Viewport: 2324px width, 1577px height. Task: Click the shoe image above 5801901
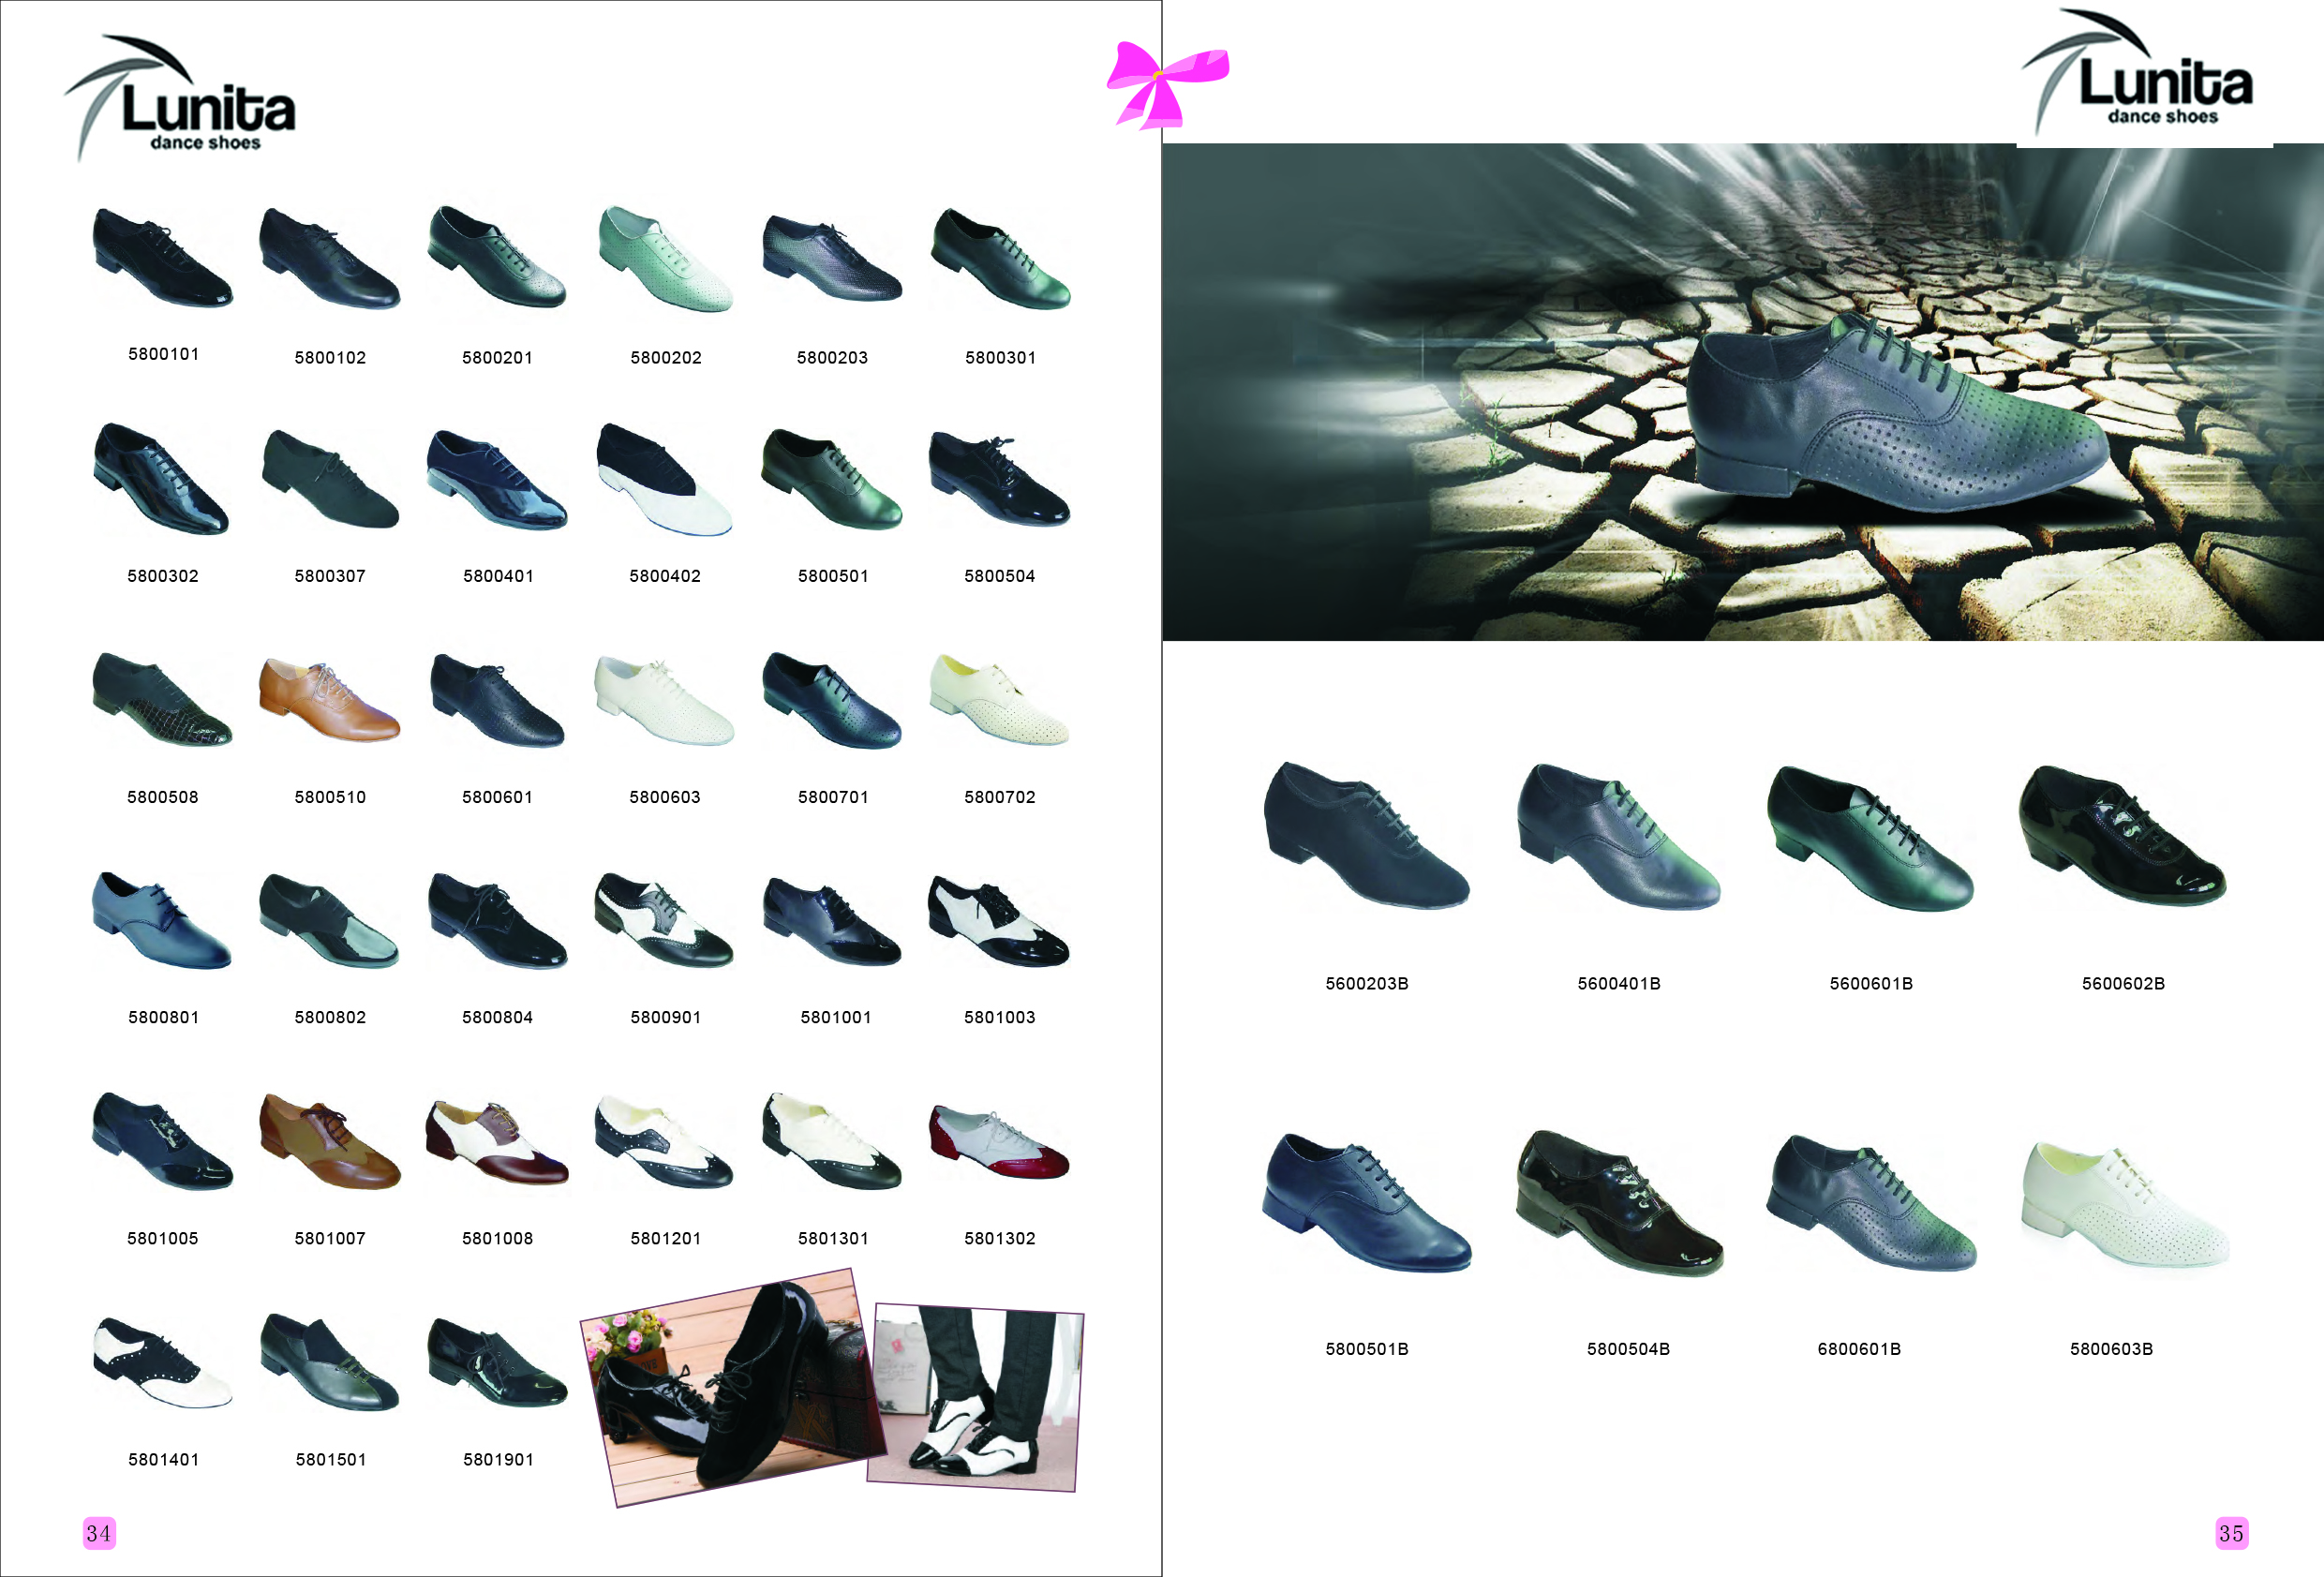(497, 1362)
